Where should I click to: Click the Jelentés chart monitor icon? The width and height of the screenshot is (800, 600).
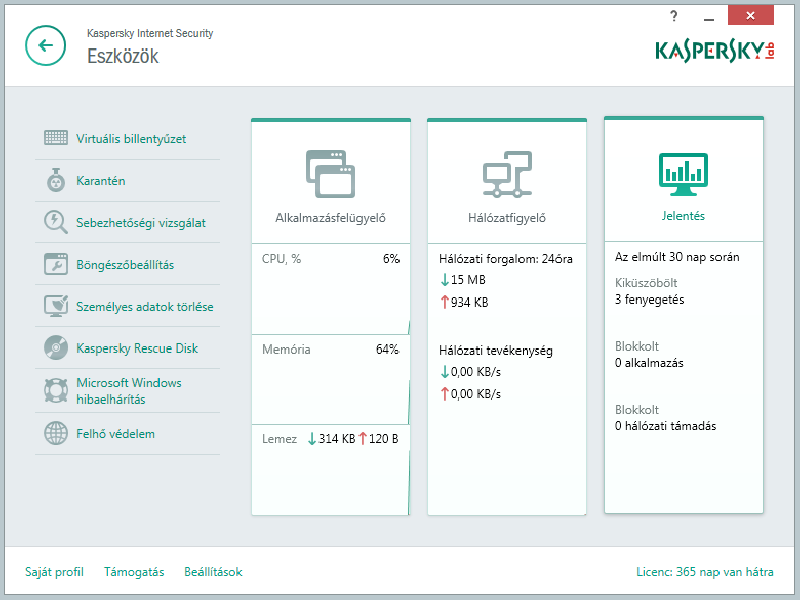(683, 174)
